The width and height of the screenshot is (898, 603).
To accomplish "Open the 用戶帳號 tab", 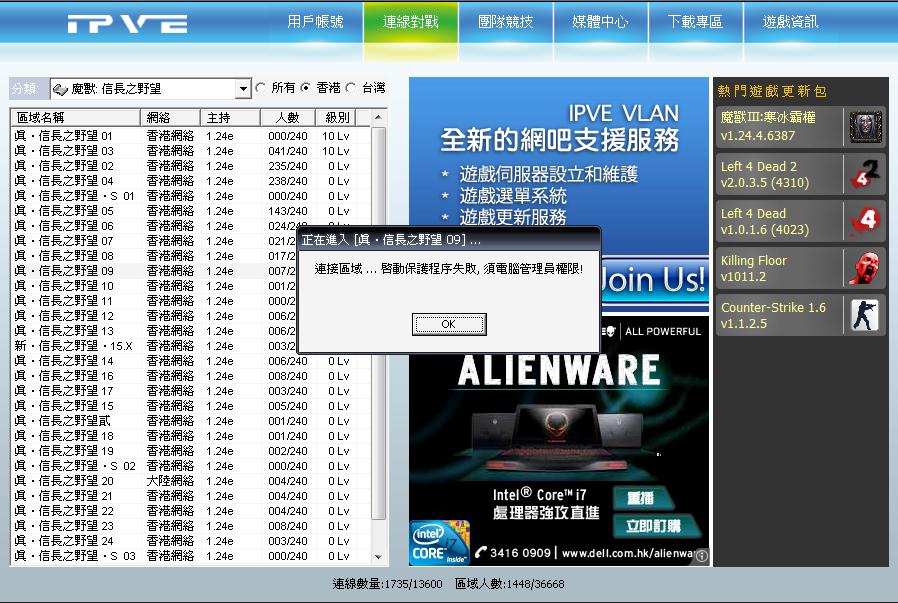I will pyautogui.click(x=316, y=22).
